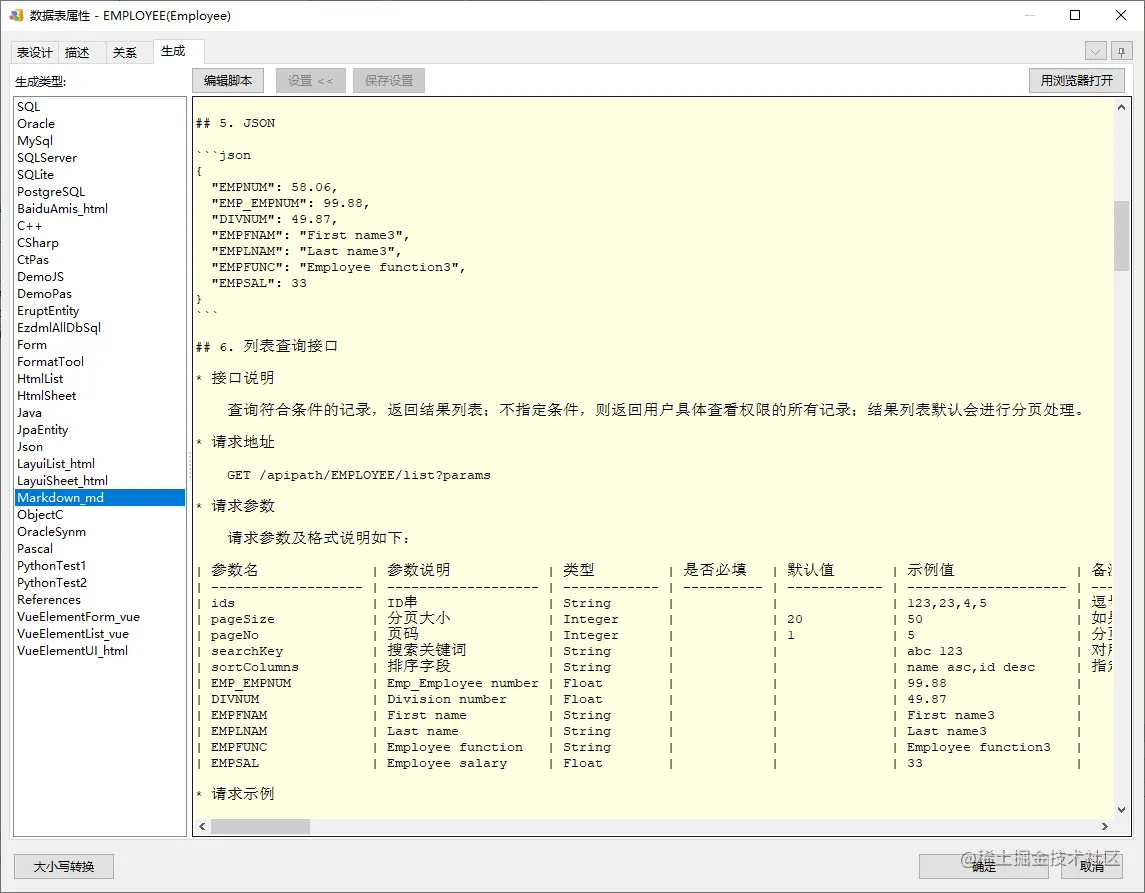This screenshot has width=1145, height=893.
Task: Switch to the 描述 tab
Action: pos(77,53)
